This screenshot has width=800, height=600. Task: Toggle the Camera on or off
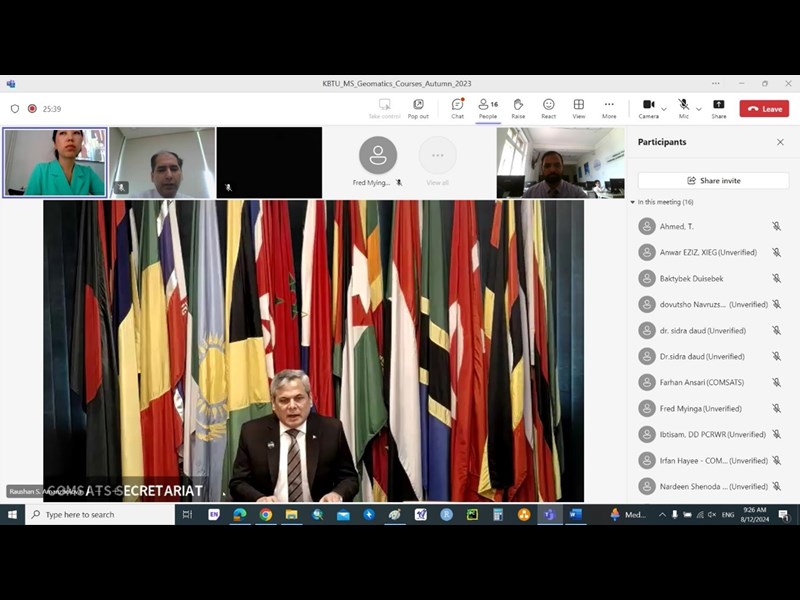click(x=648, y=109)
